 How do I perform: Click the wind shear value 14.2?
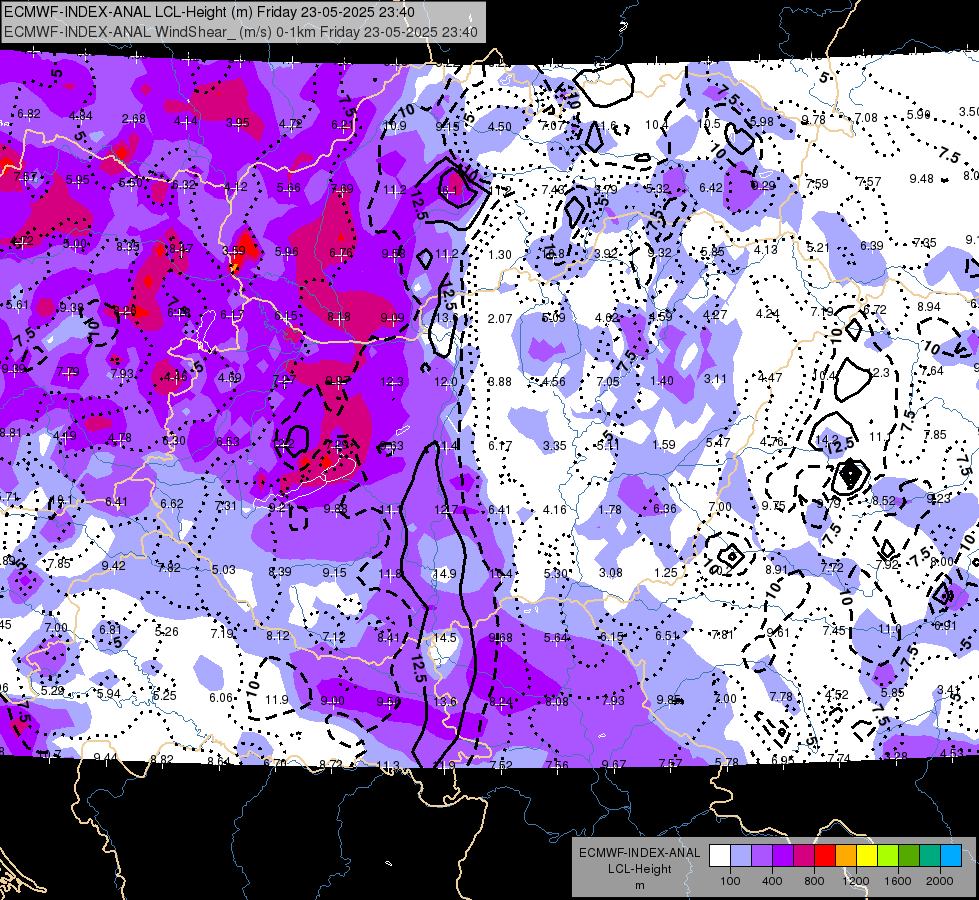[827, 439]
